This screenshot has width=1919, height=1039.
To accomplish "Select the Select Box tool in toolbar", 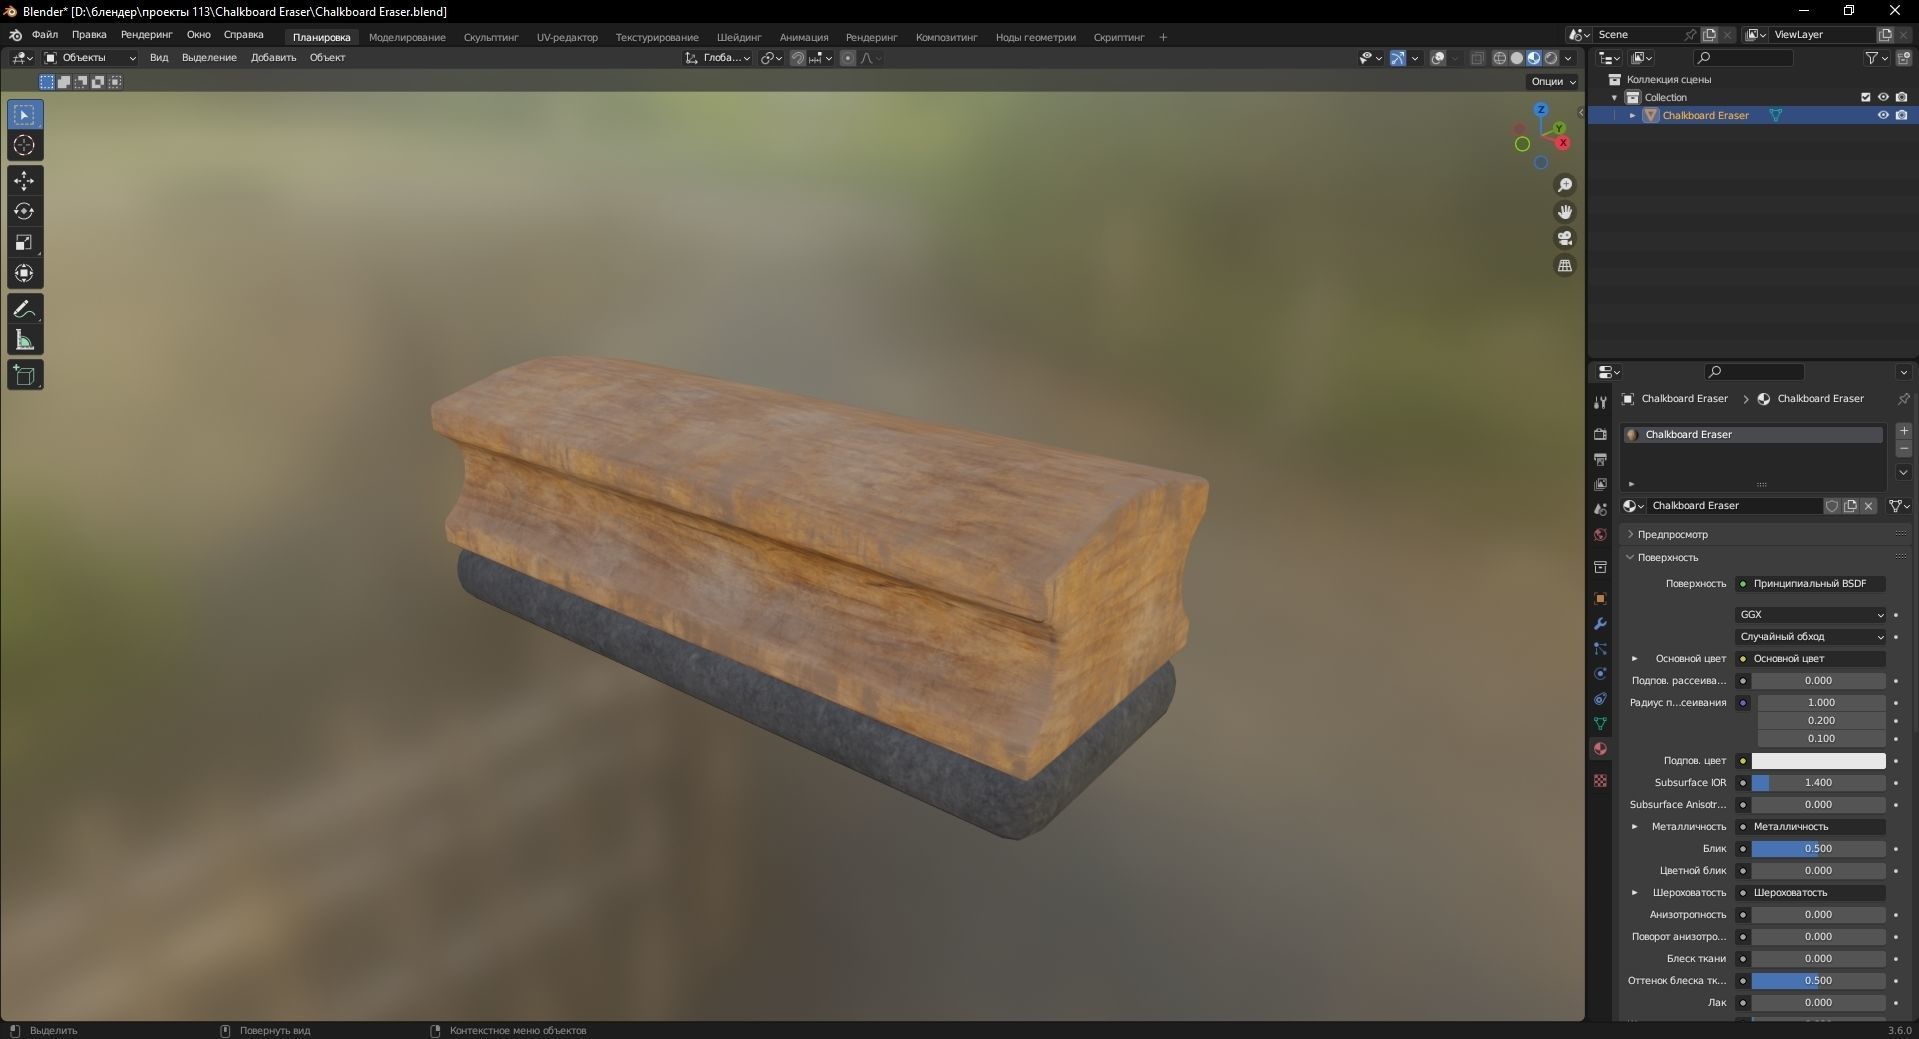I will (24, 115).
